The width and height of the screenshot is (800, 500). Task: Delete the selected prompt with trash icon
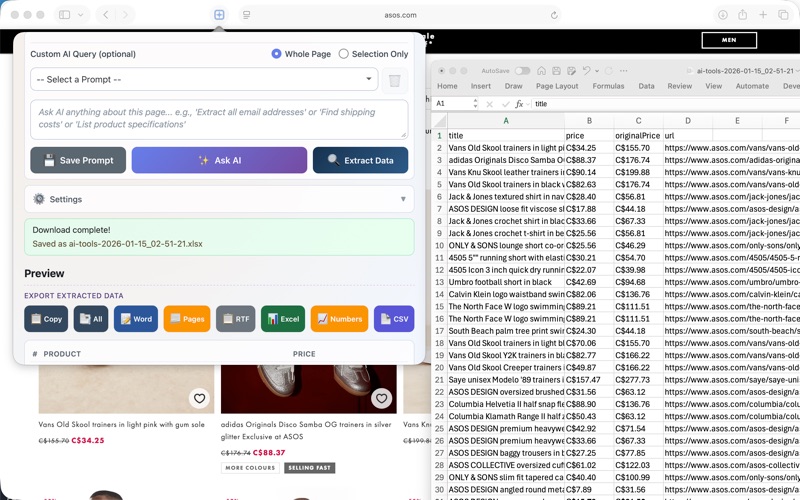[394, 80]
